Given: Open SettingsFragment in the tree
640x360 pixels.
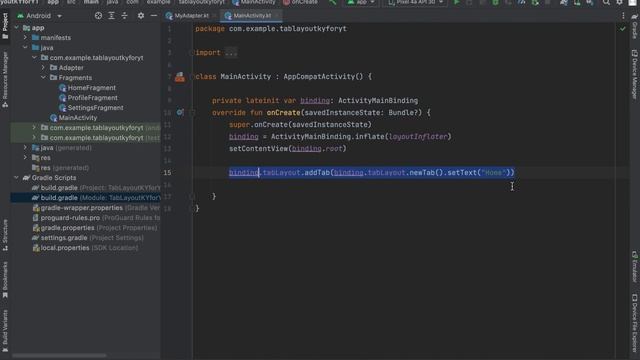Looking at the screenshot, I should coord(91,108).
